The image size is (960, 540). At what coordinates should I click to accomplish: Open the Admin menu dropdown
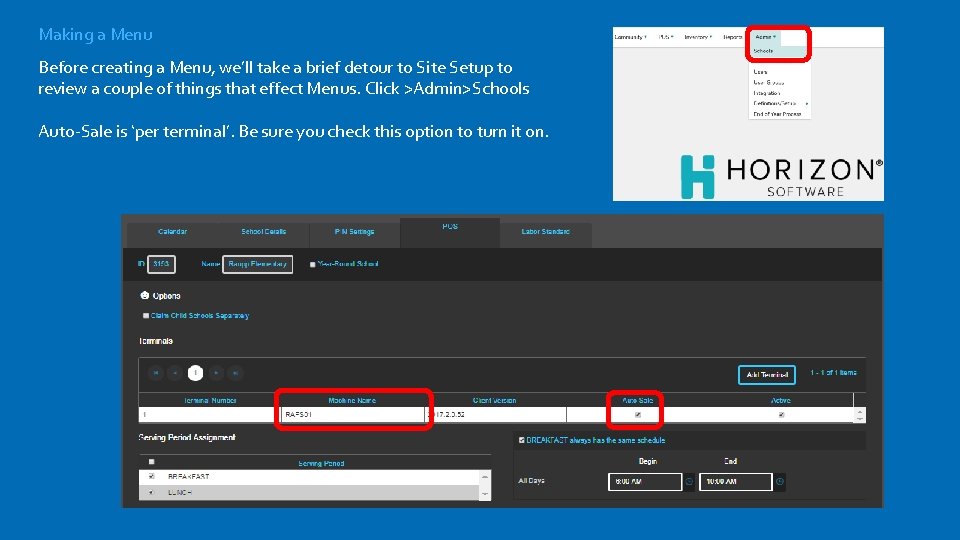[765, 37]
